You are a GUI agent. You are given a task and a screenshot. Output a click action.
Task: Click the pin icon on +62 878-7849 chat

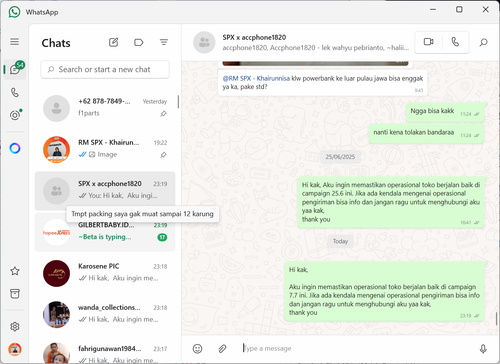click(x=163, y=114)
